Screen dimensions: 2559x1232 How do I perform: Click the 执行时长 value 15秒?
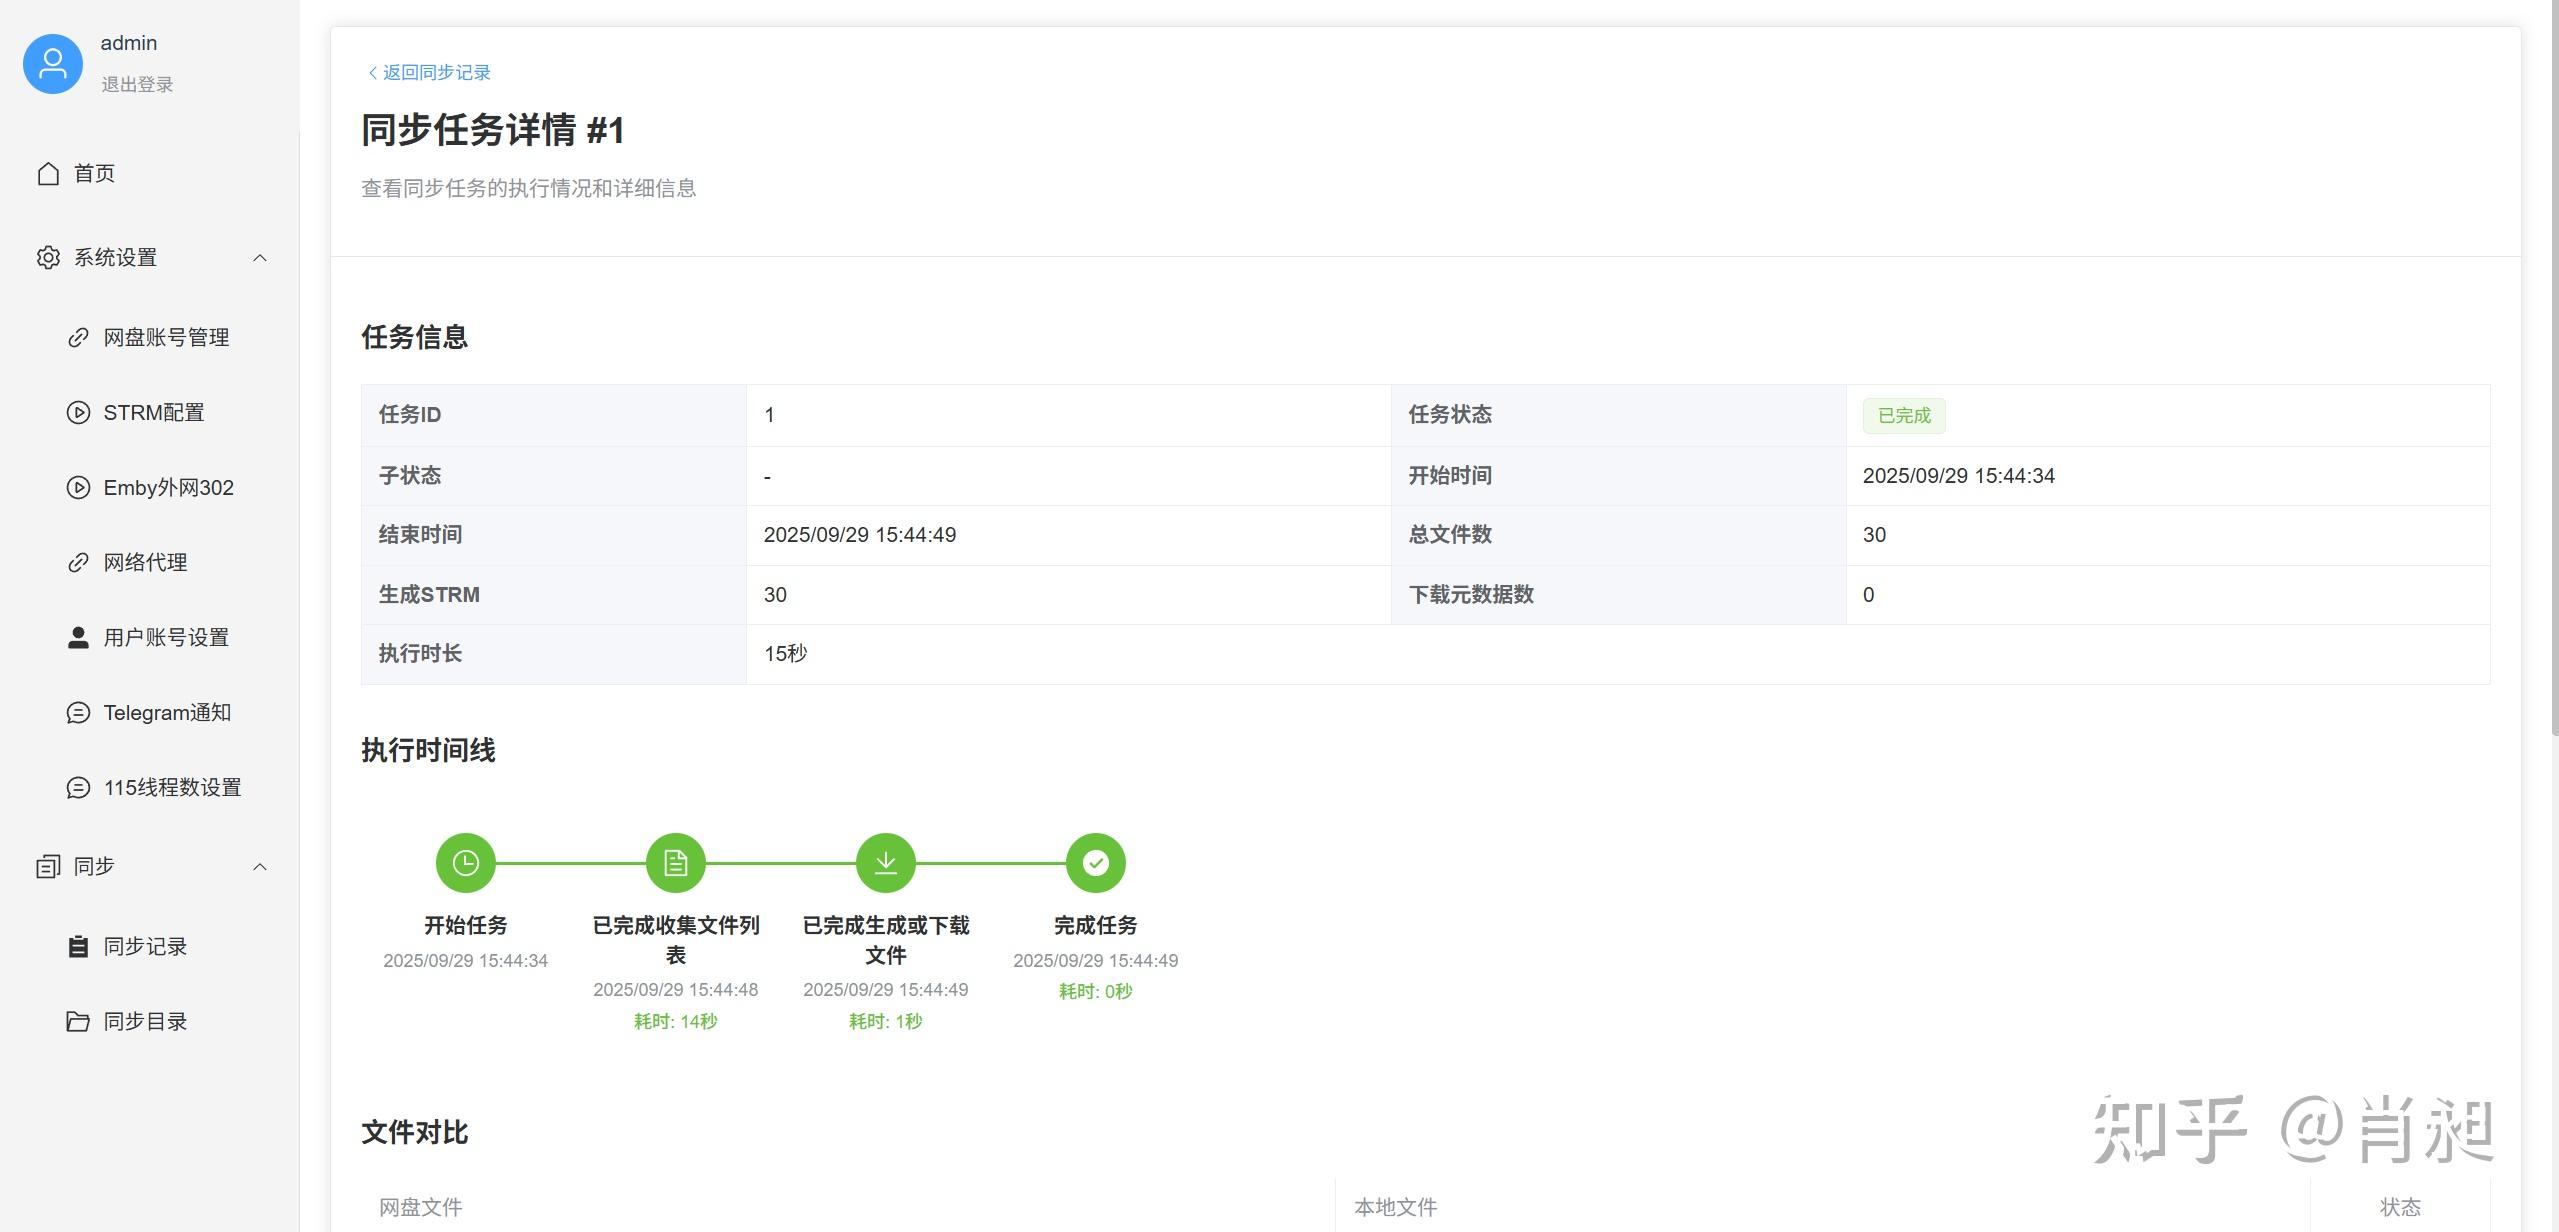pyautogui.click(x=785, y=654)
